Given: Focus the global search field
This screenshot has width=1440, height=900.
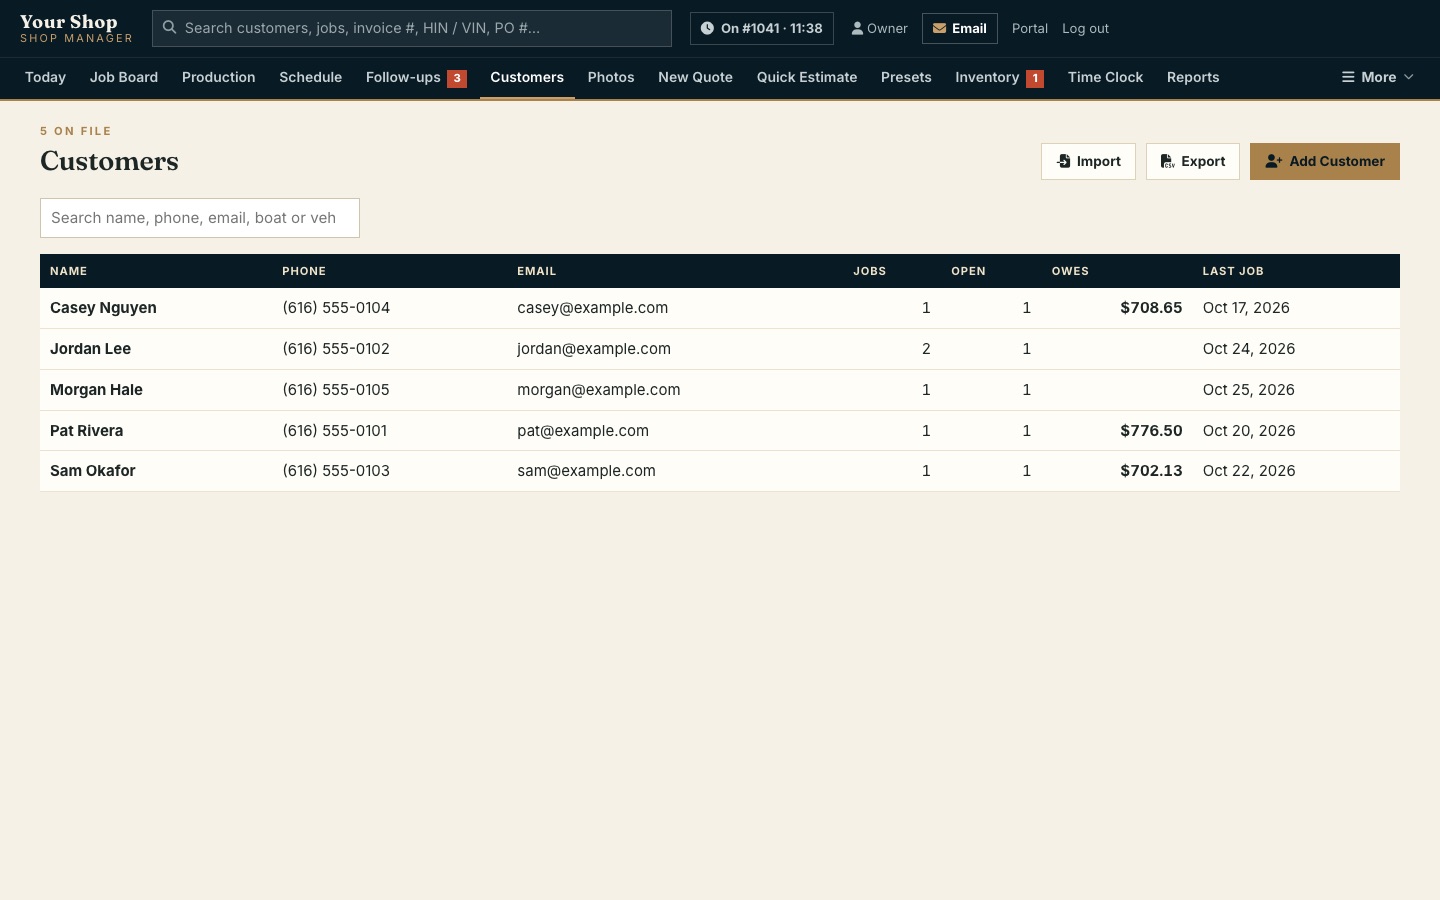Looking at the screenshot, I should [412, 28].
